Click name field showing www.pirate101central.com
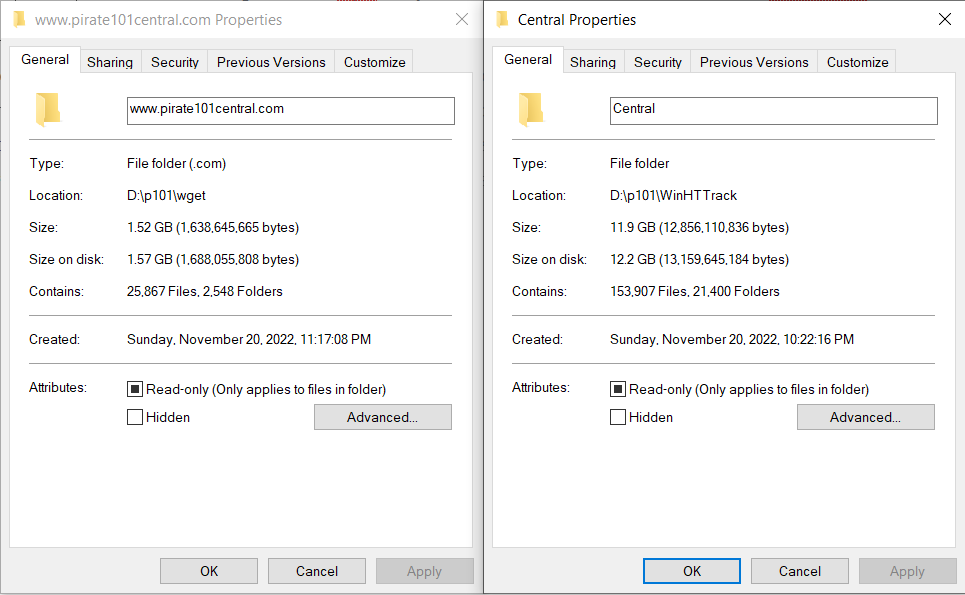Screen dimensions: 965x595 point(290,111)
